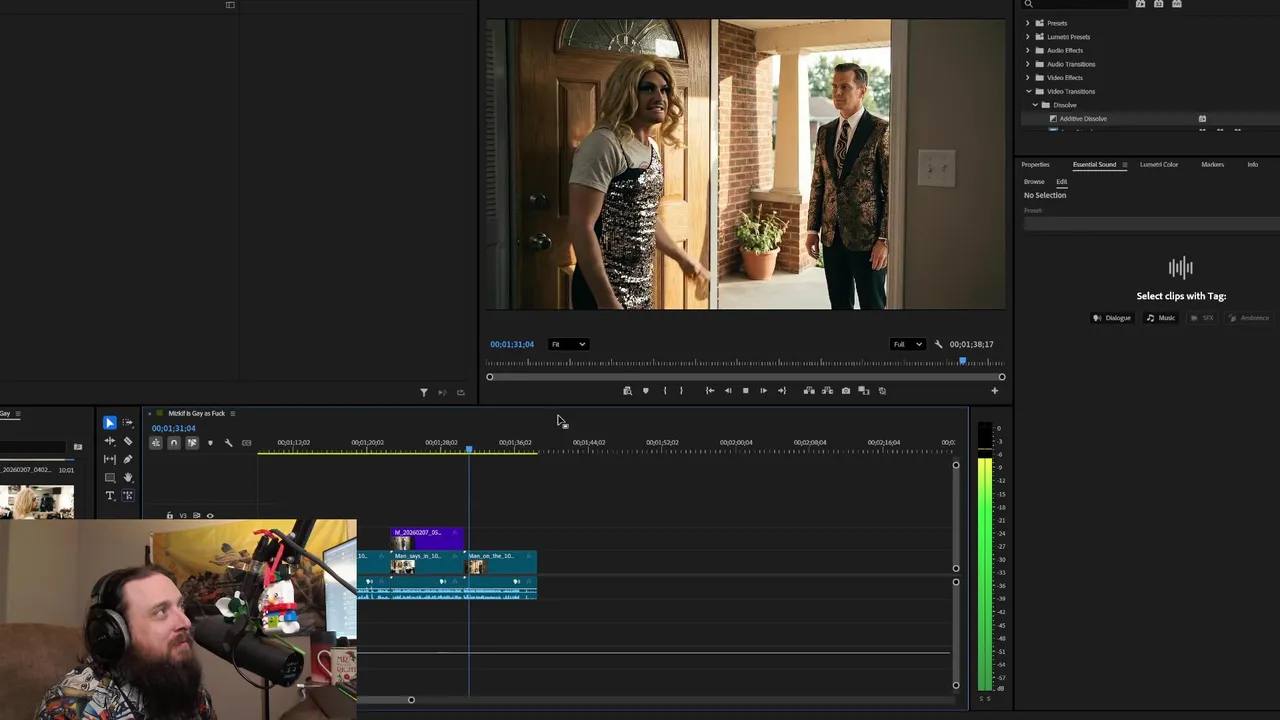
Task: Toggle V3 track lock
Action: click(x=169, y=516)
